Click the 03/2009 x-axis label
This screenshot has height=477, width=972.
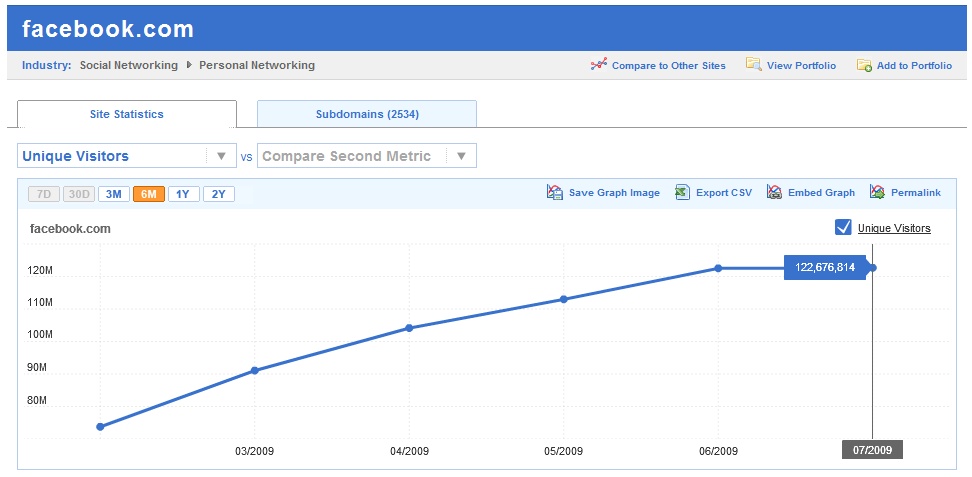click(x=254, y=451)
